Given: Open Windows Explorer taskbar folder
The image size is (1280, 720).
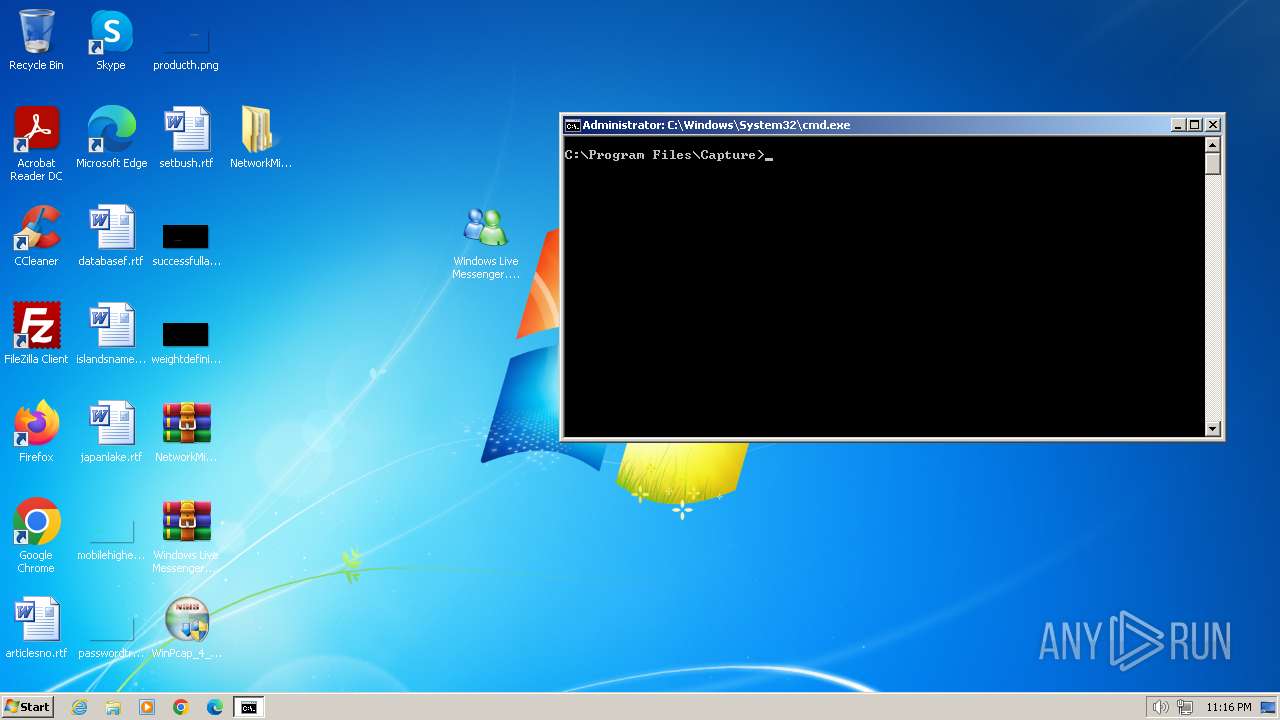Looking at the screenshot, I should point(113,707).
